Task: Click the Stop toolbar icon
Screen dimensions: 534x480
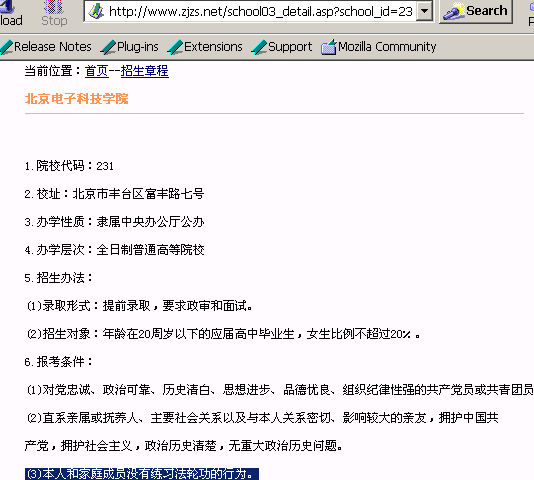Action: coord(53,6)
